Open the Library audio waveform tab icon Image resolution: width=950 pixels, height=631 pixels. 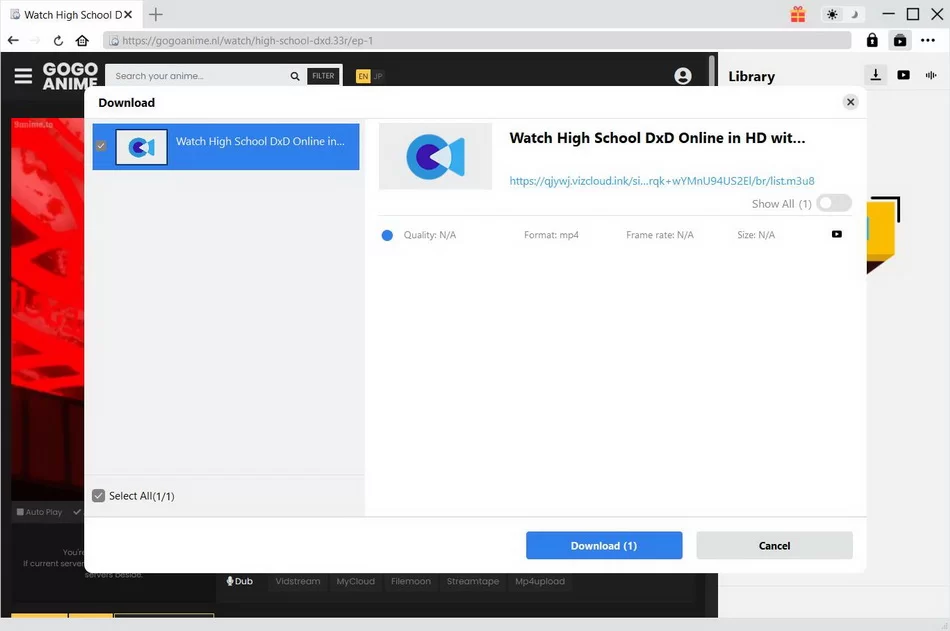[x=931, y=75]
